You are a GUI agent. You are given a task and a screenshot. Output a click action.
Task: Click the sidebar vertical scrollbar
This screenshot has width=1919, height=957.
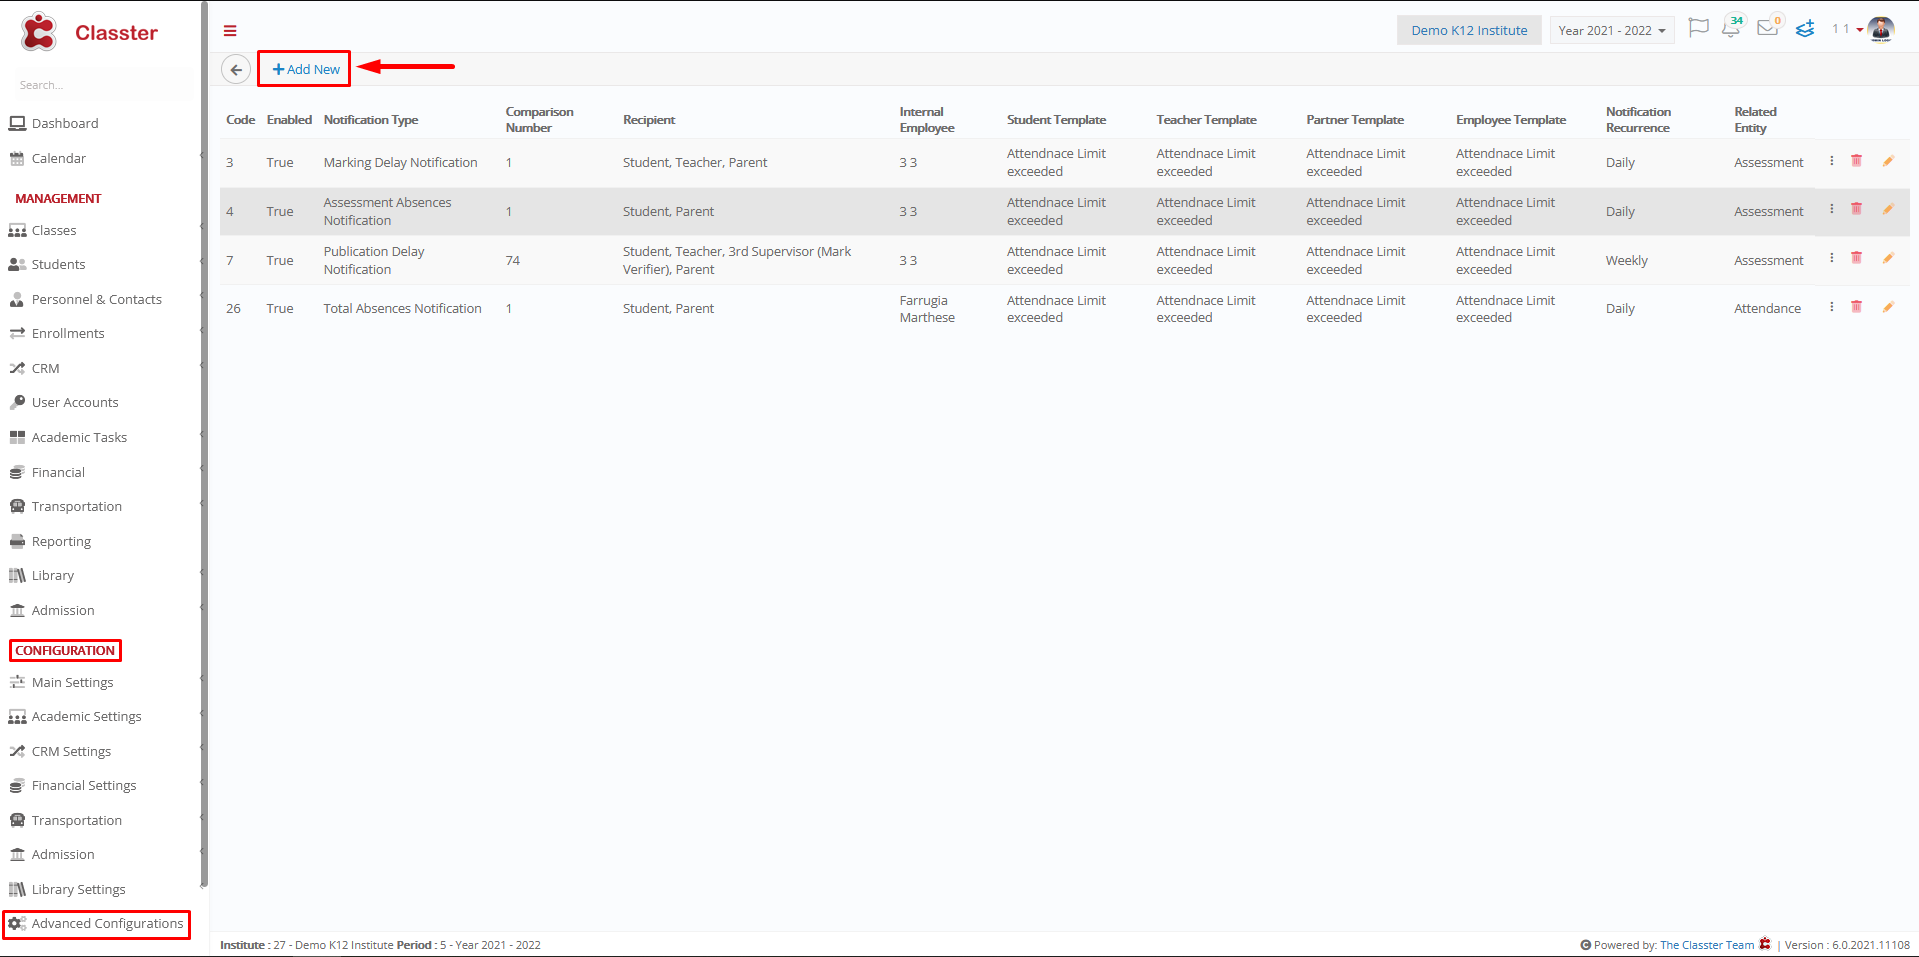click(204, 445)
